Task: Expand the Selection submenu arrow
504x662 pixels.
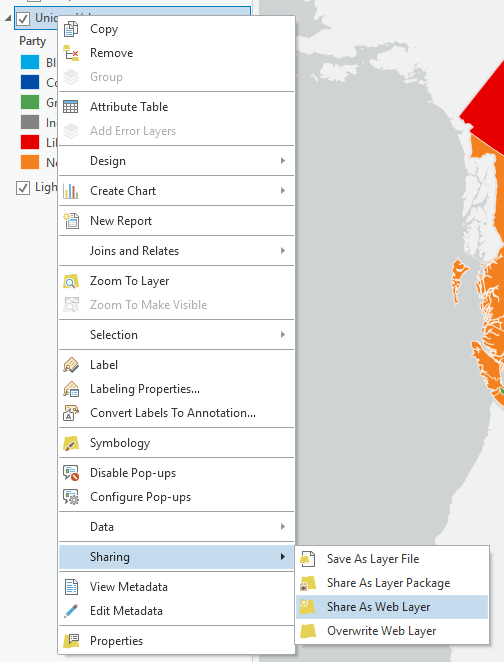Action: click(283, 335)
